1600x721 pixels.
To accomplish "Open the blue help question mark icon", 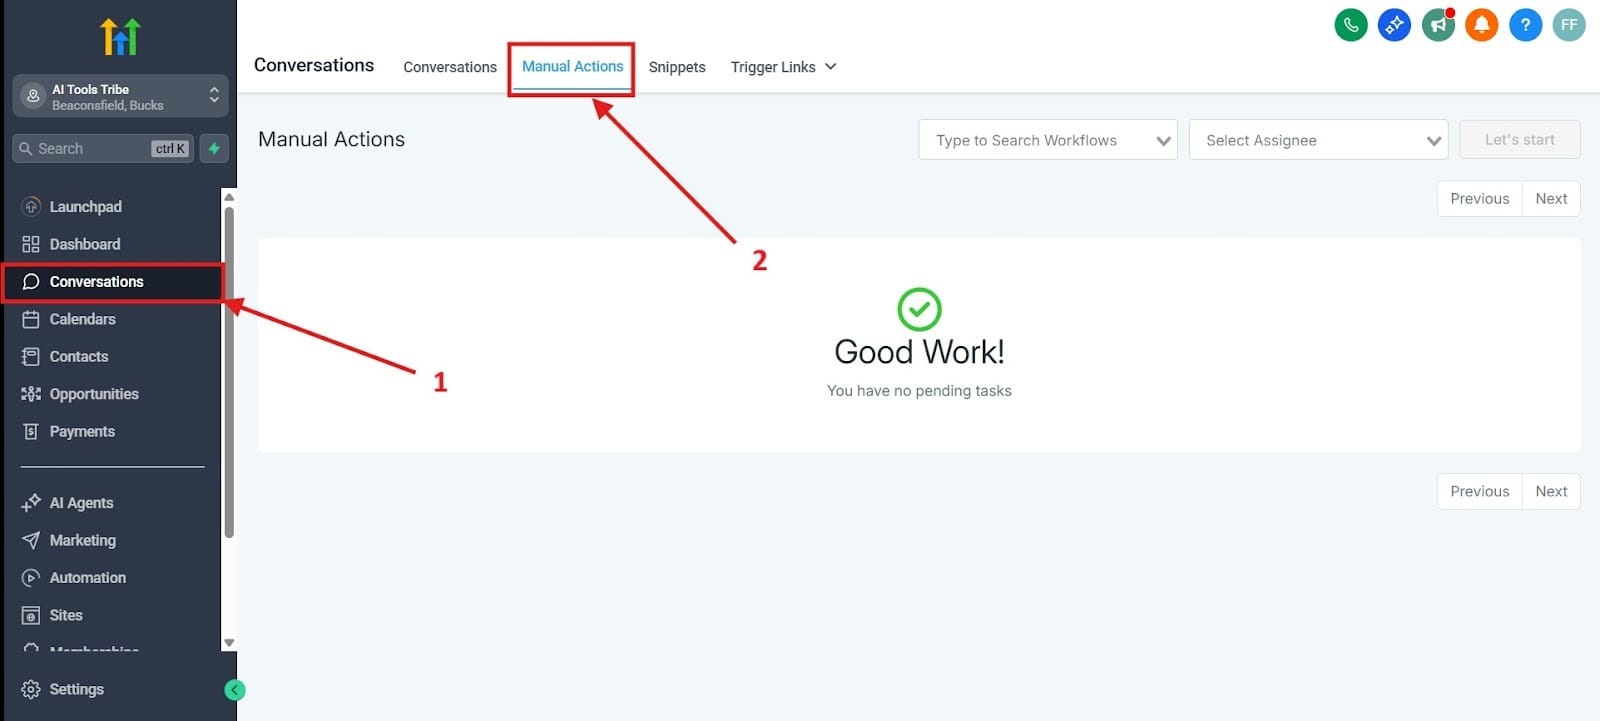I will click(x=1525, y=25).
